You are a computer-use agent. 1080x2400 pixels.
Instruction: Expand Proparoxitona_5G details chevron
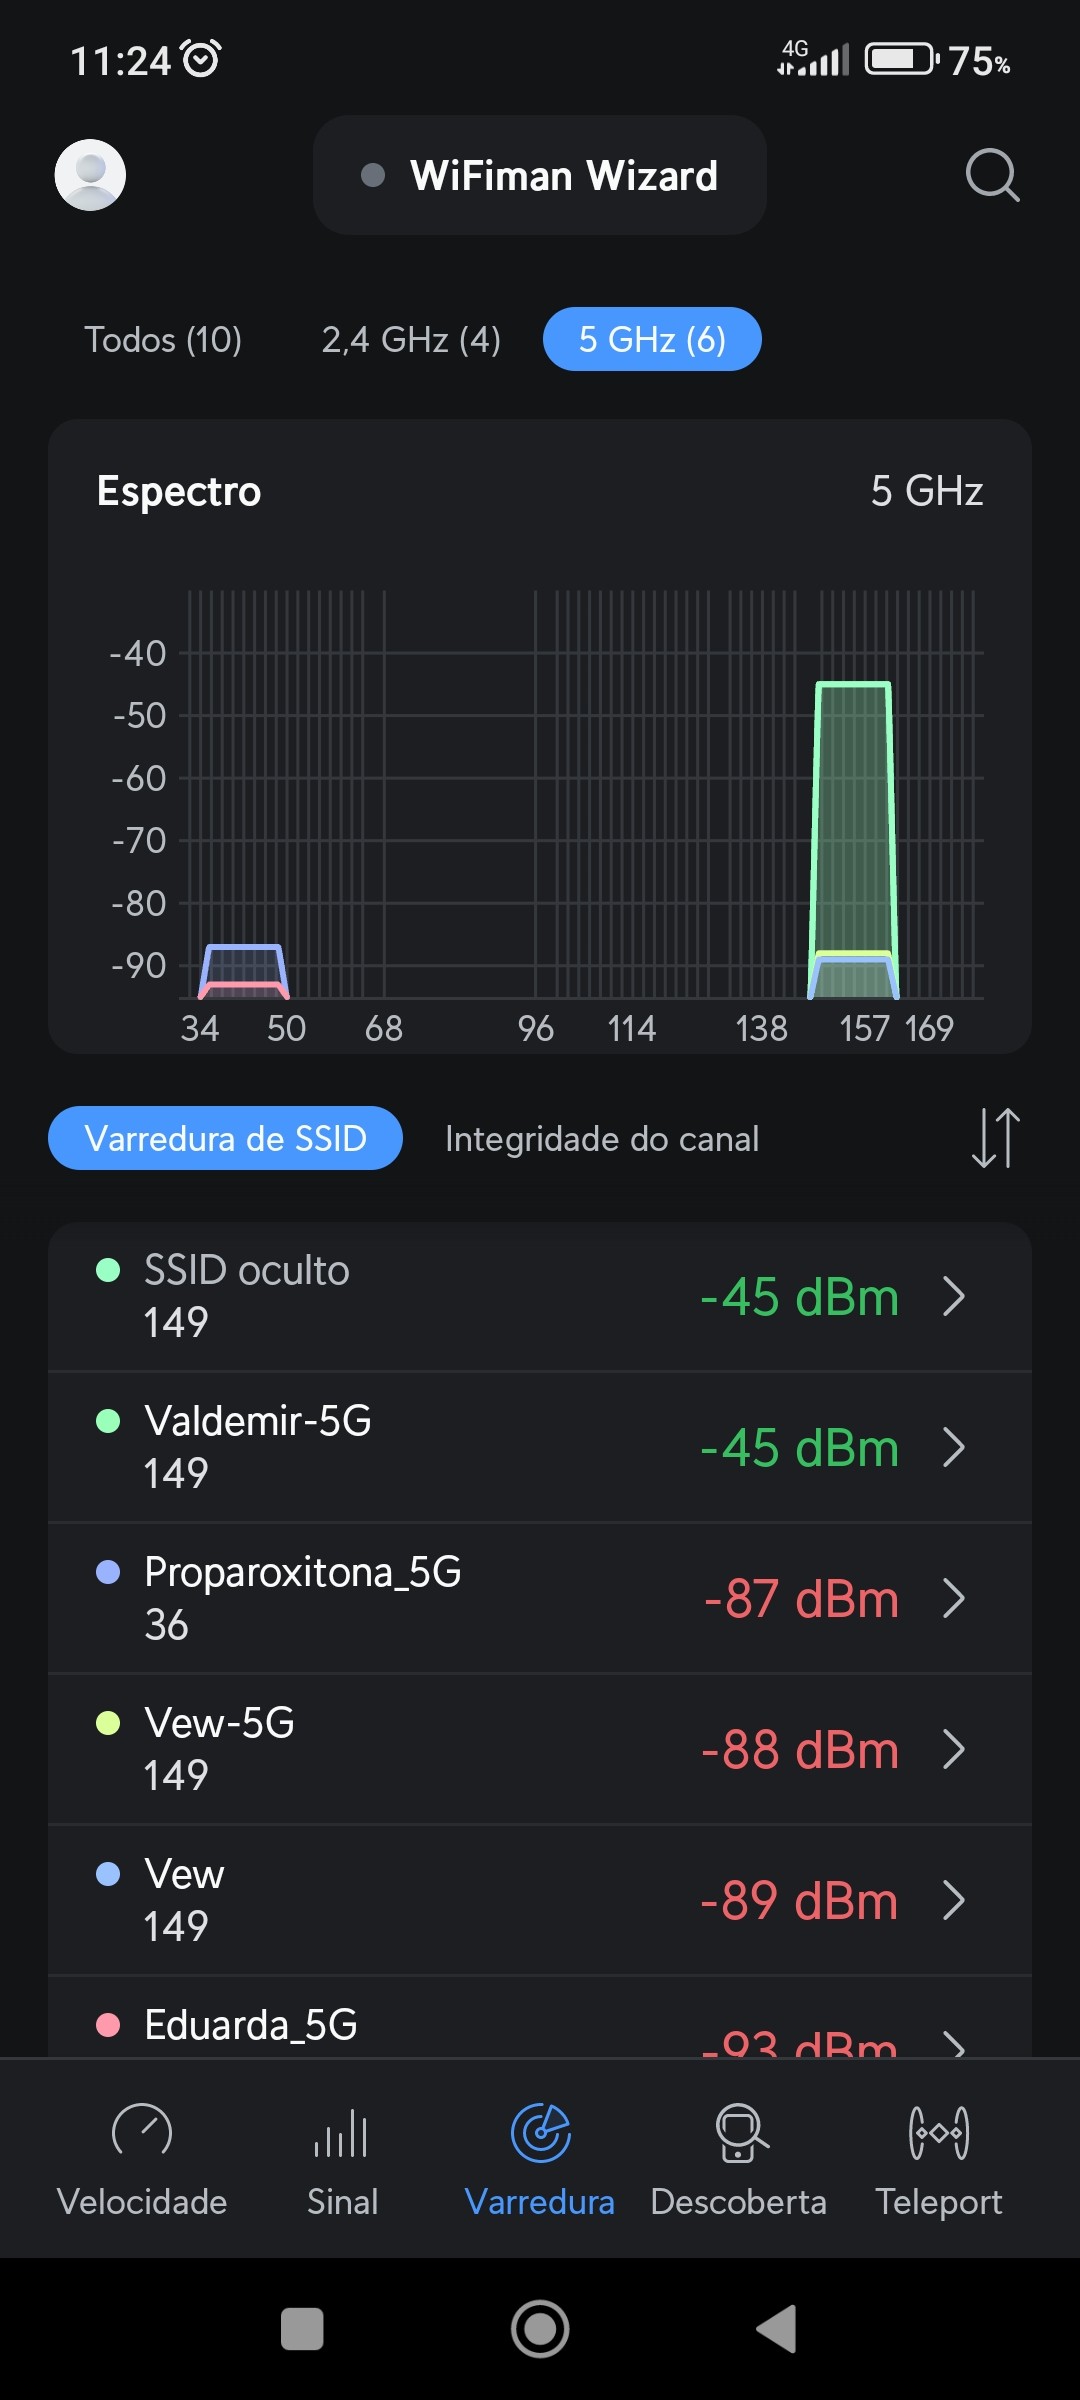954,1599
